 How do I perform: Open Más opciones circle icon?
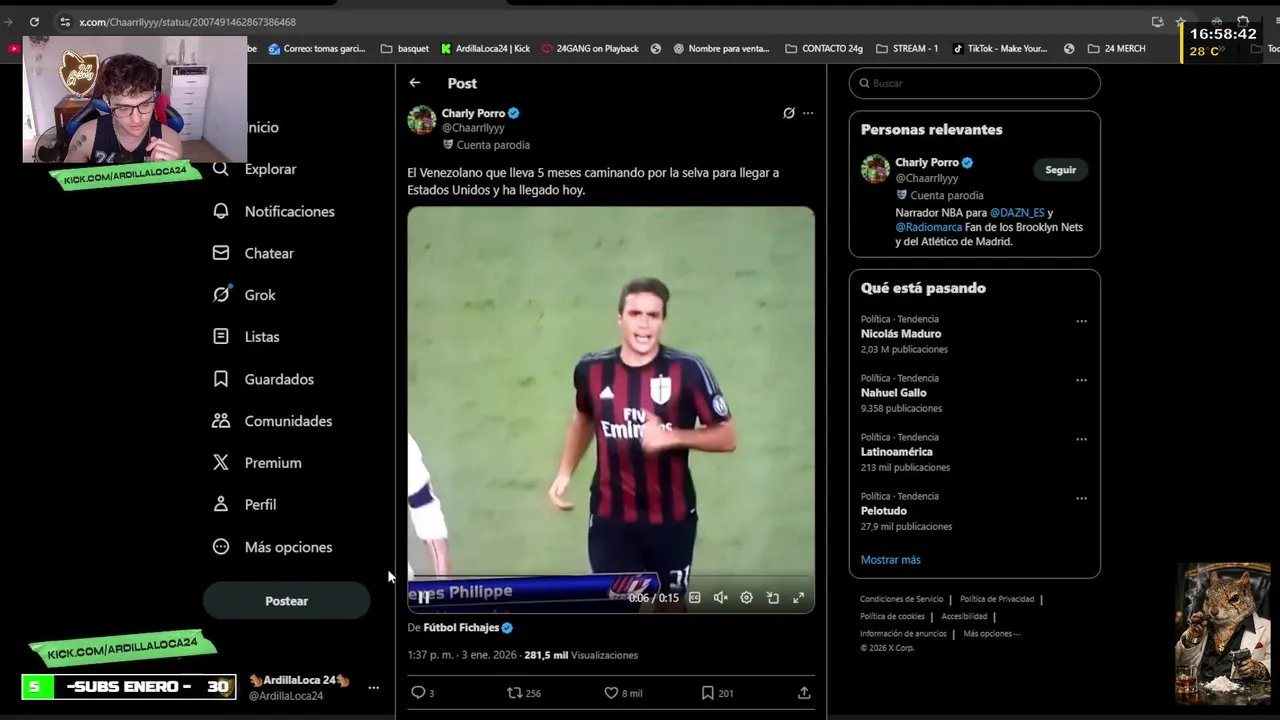[x=221, y=547]
